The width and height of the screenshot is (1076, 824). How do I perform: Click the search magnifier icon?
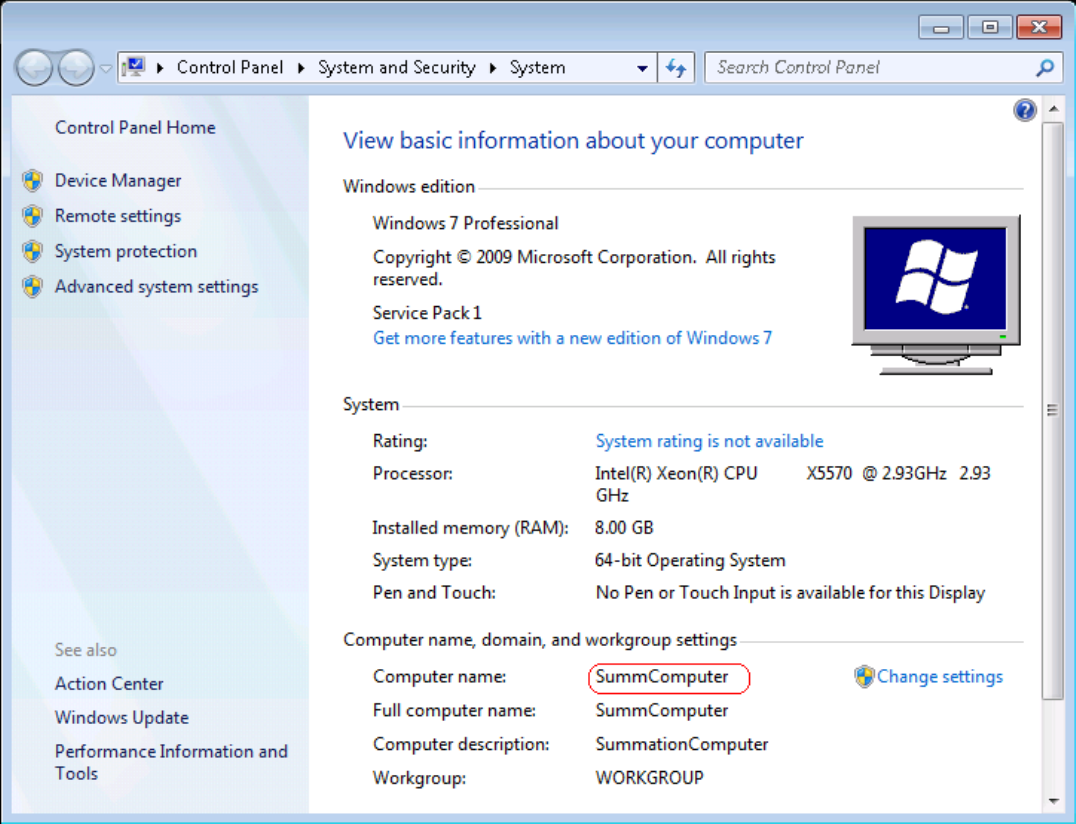click(x=1044, y=68)
